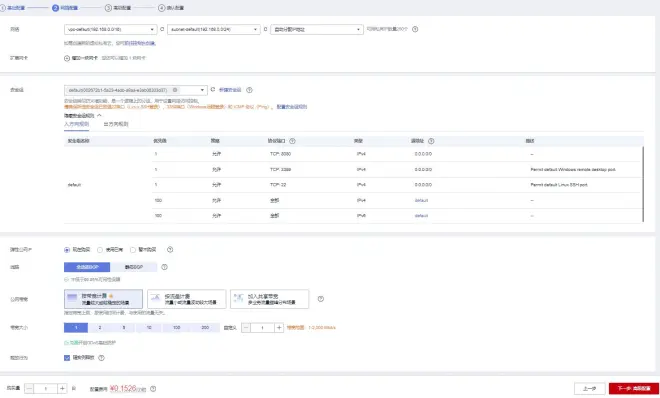Refresh the subnet list next to subnet-default
This screenshot has height=398, width=660.
(265, 29)
